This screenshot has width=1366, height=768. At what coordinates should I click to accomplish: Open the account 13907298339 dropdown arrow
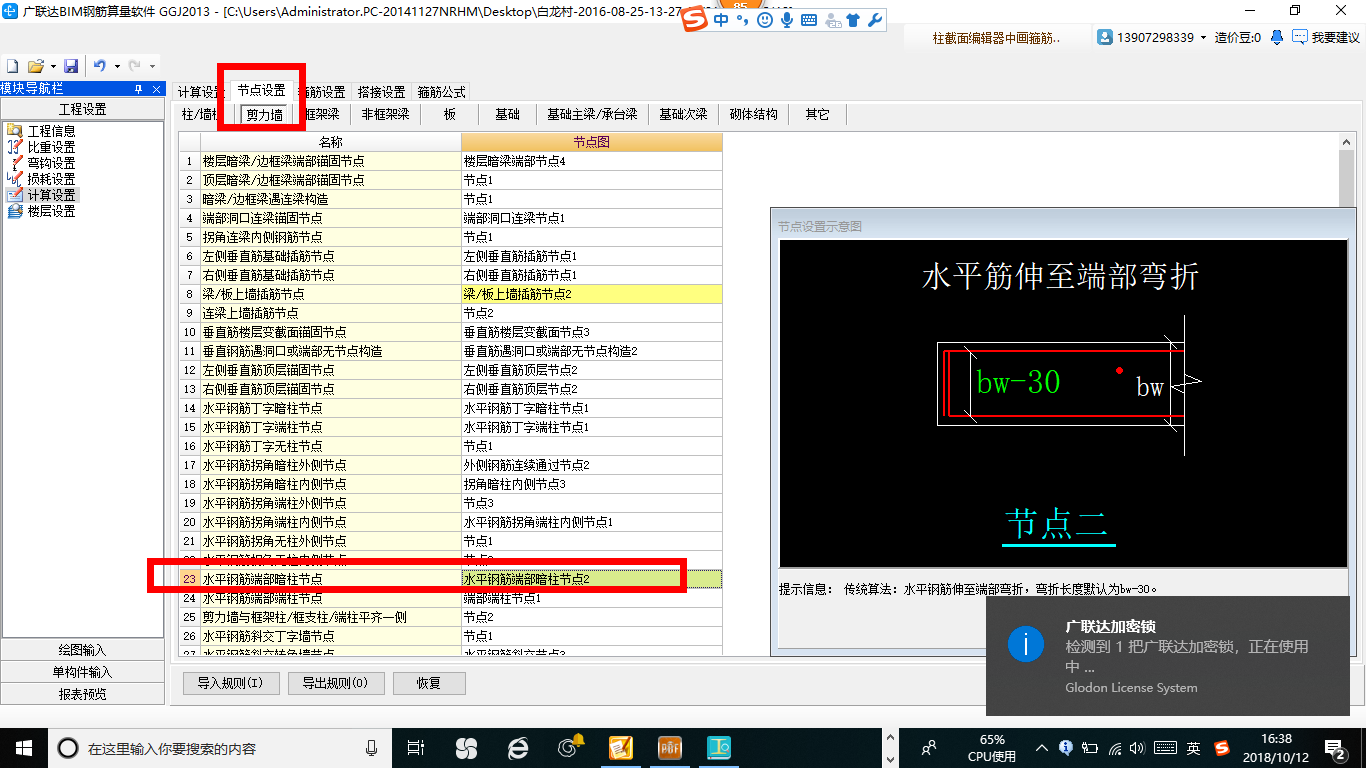tap(1203, 38)
